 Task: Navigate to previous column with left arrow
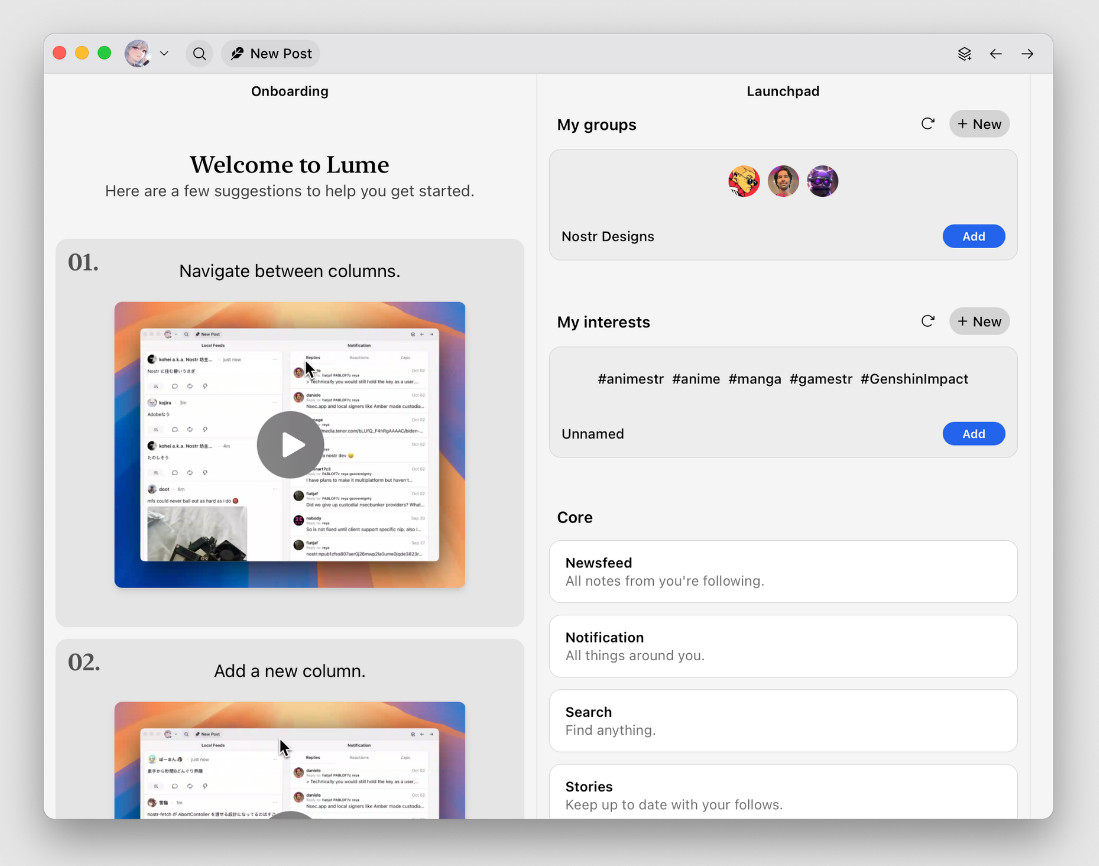(x=996, y=54)
